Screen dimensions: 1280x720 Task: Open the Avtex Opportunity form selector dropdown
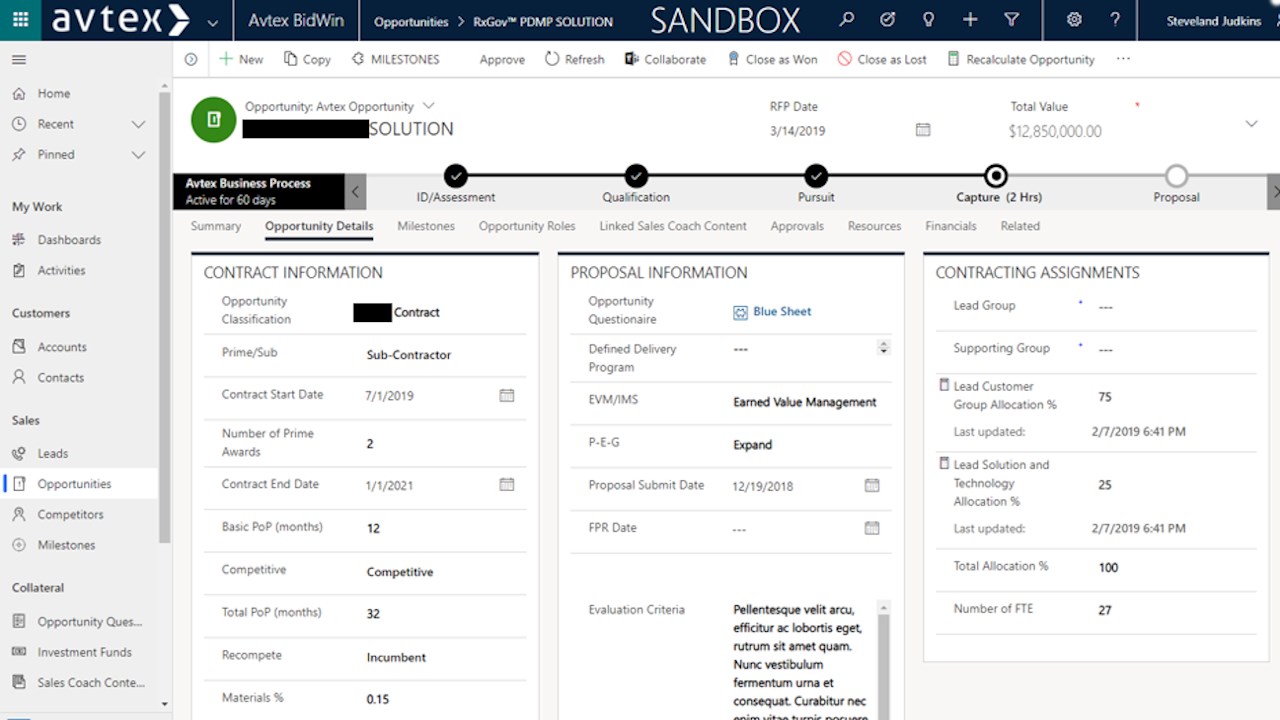point(428,106)
